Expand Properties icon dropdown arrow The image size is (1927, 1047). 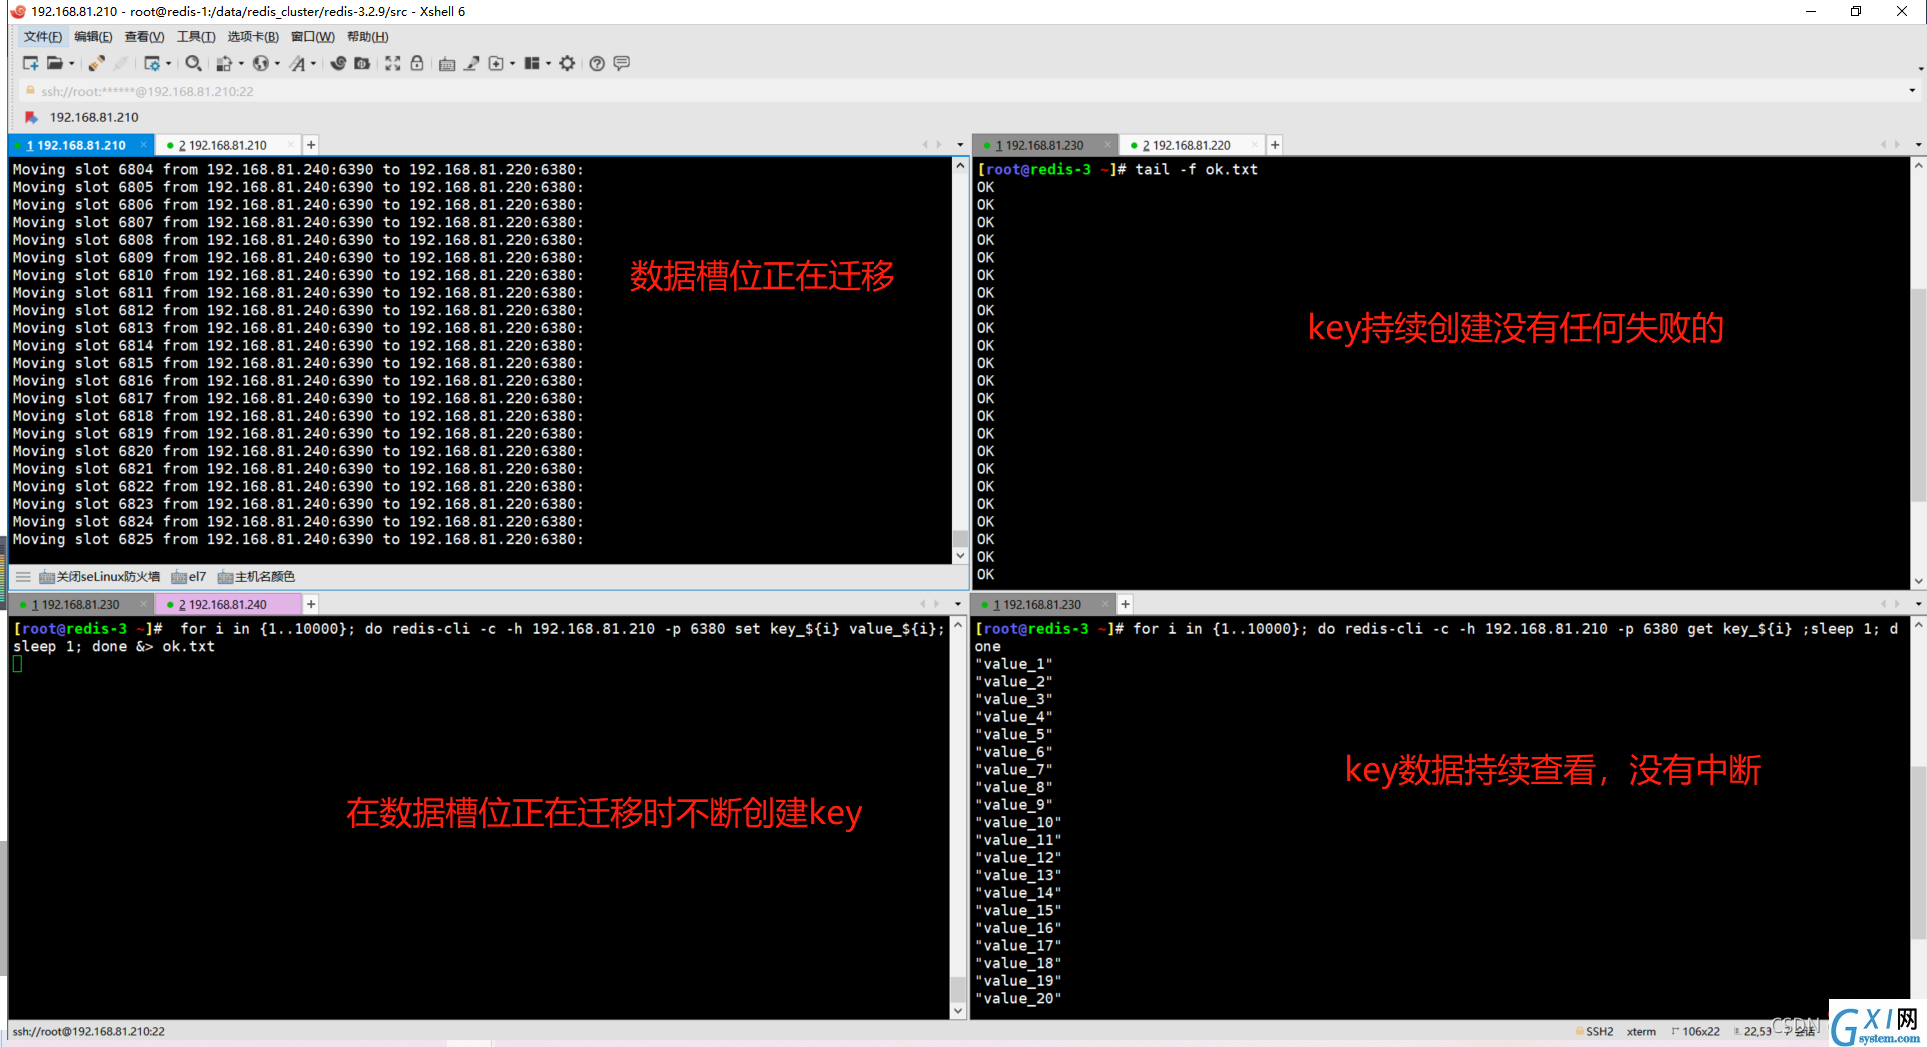(168, 63)
